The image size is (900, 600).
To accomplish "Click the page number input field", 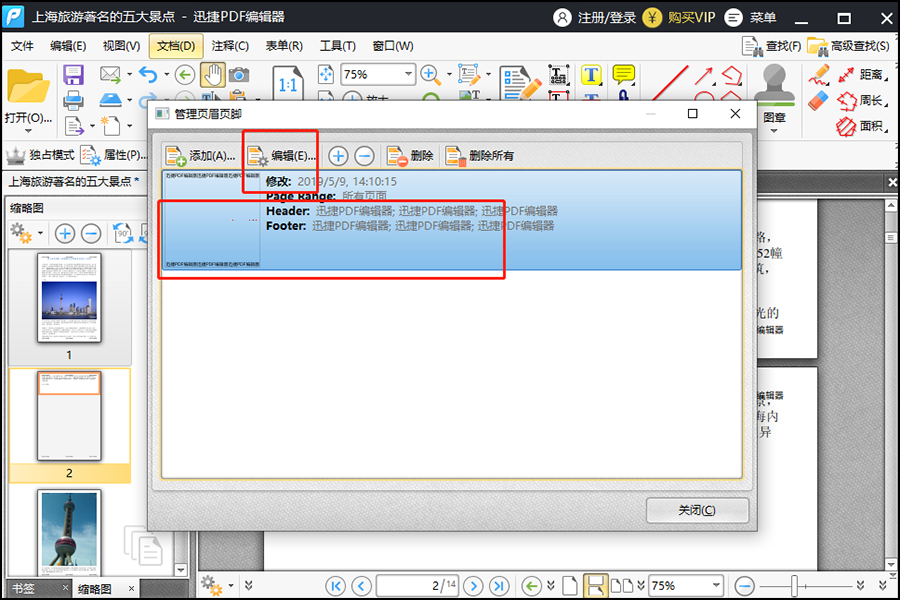I will tap(417, 586).
